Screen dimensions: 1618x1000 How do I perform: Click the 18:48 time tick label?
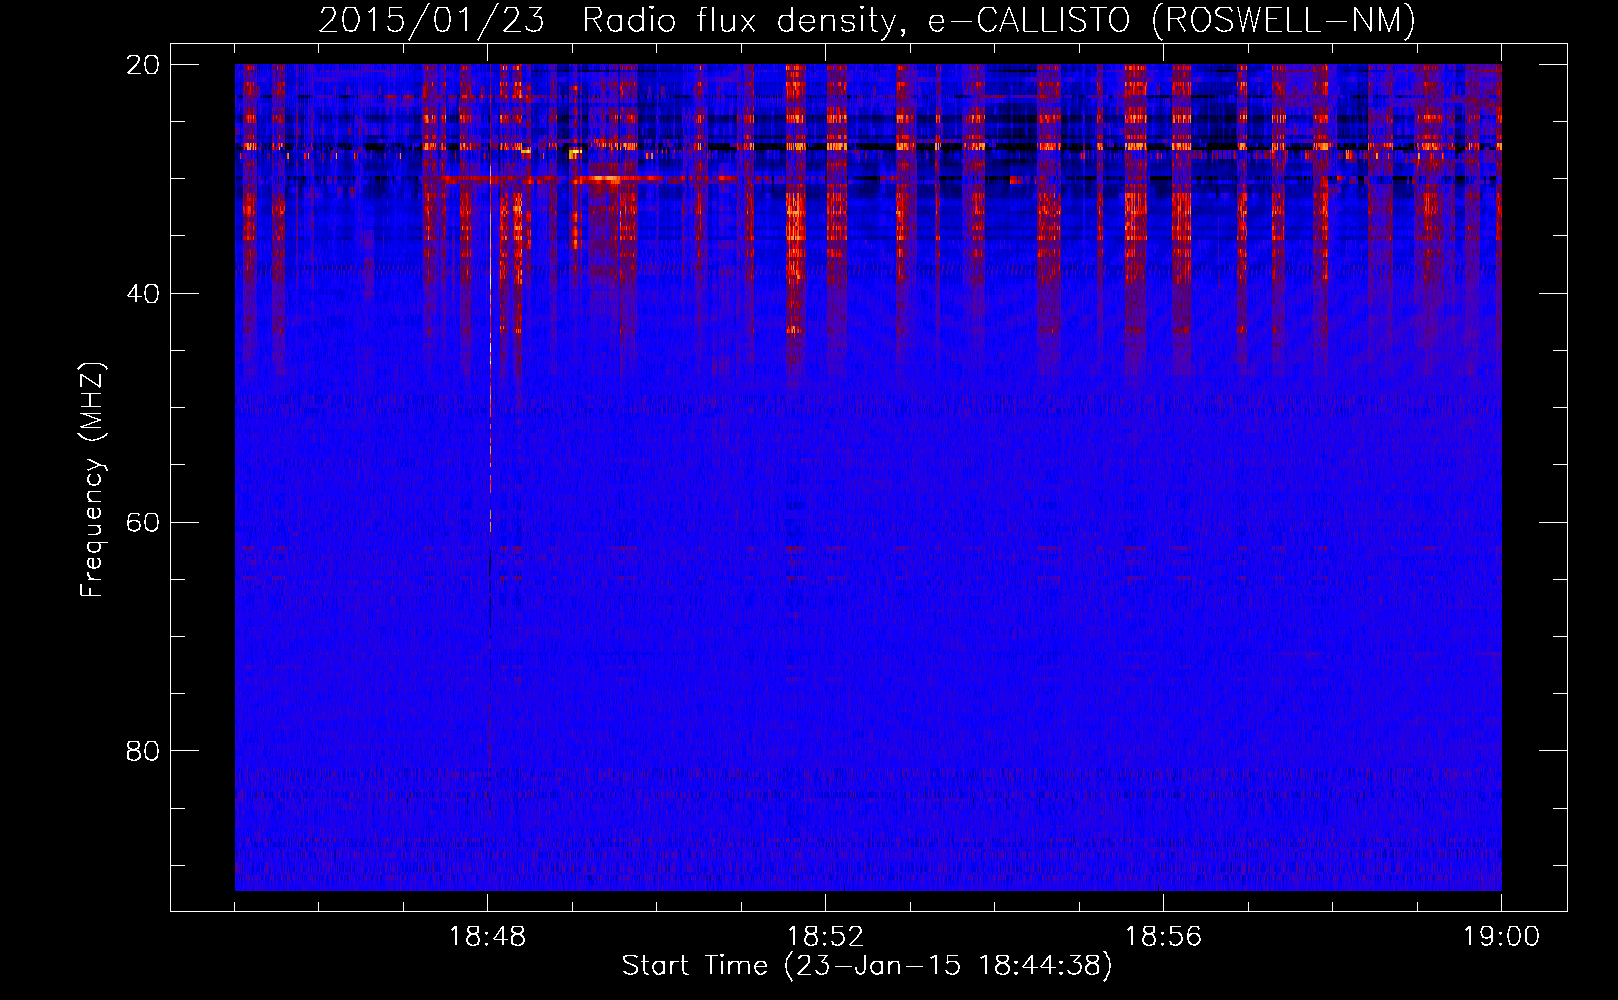point(488,937)
